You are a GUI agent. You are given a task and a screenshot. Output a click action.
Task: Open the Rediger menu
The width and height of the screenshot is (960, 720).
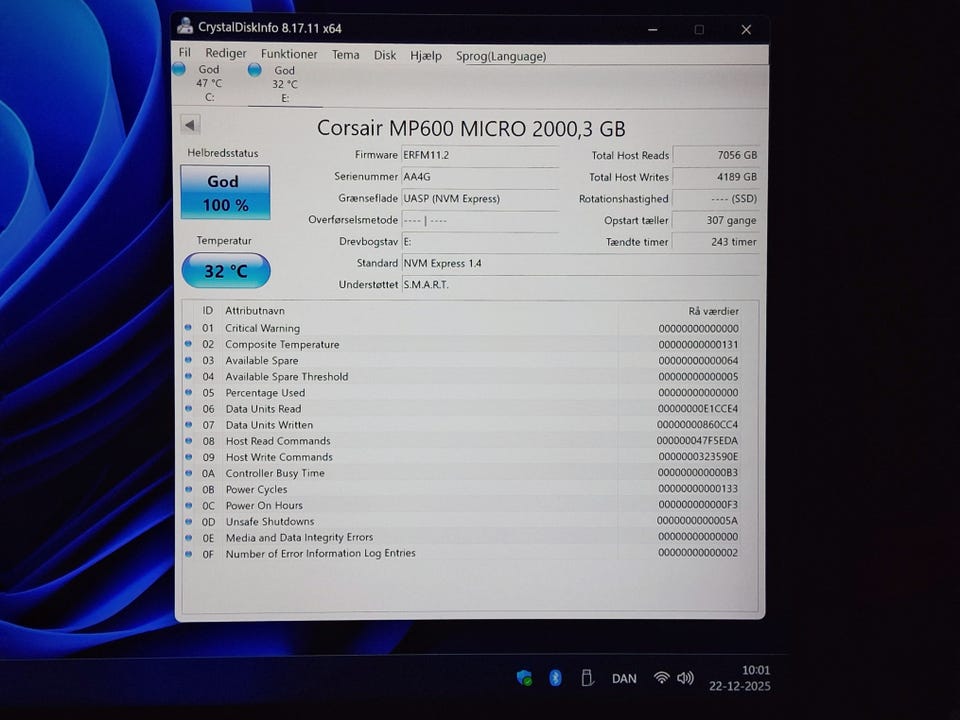tap(225, 53)
